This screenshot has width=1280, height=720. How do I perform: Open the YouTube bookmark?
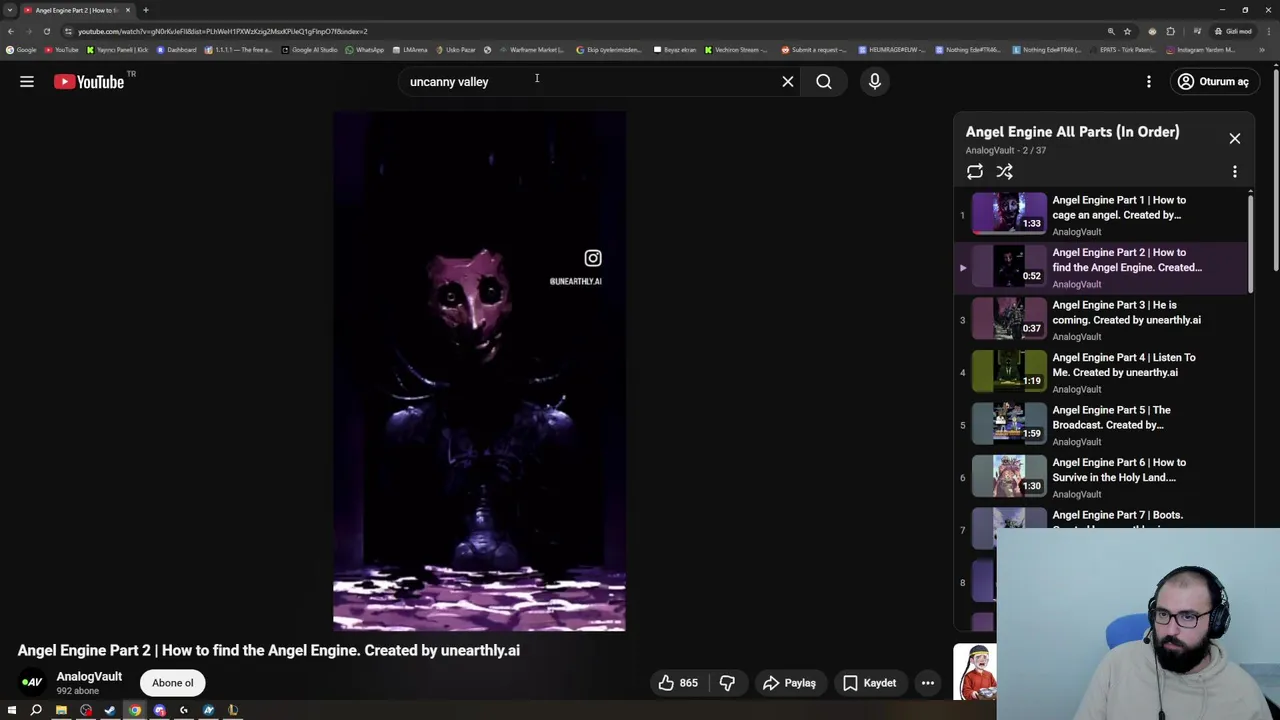[x=62, y=50]
